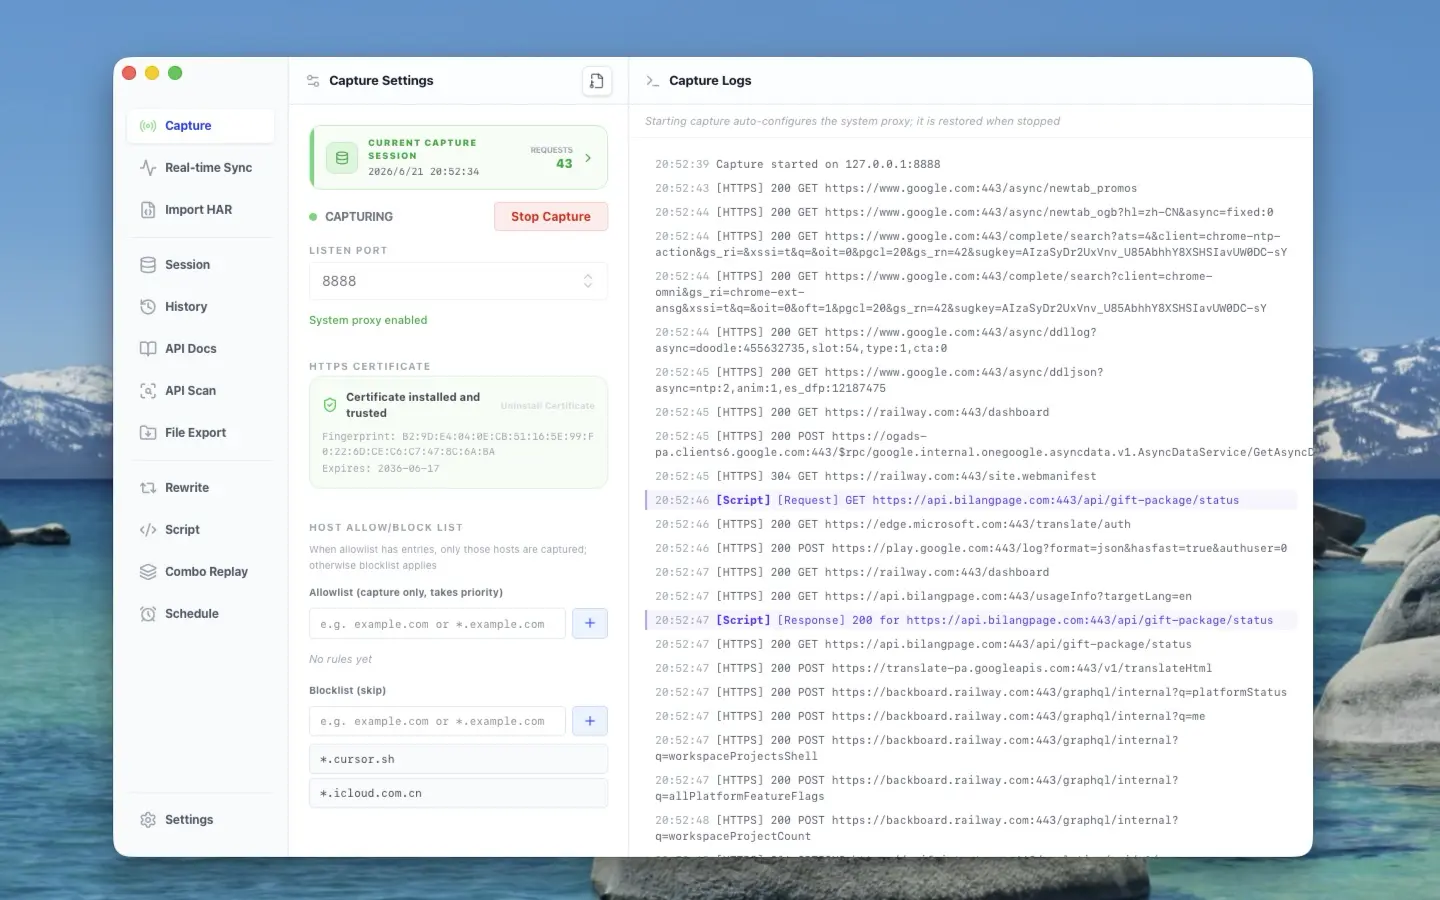Click the Session database icon in sidebar
Screen dimensions: 1440x900
coord(148,265)
